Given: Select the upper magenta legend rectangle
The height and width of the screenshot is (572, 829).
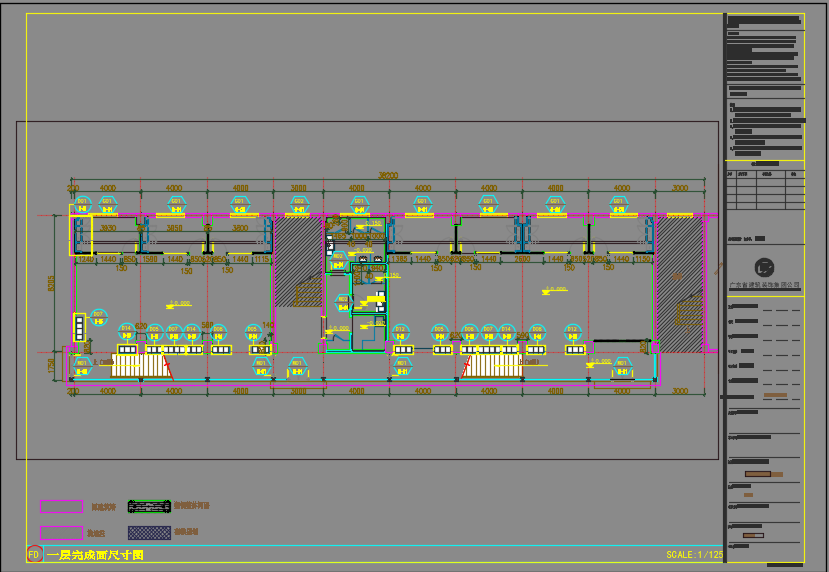Looking at the screenshot, I should [61, 506].
